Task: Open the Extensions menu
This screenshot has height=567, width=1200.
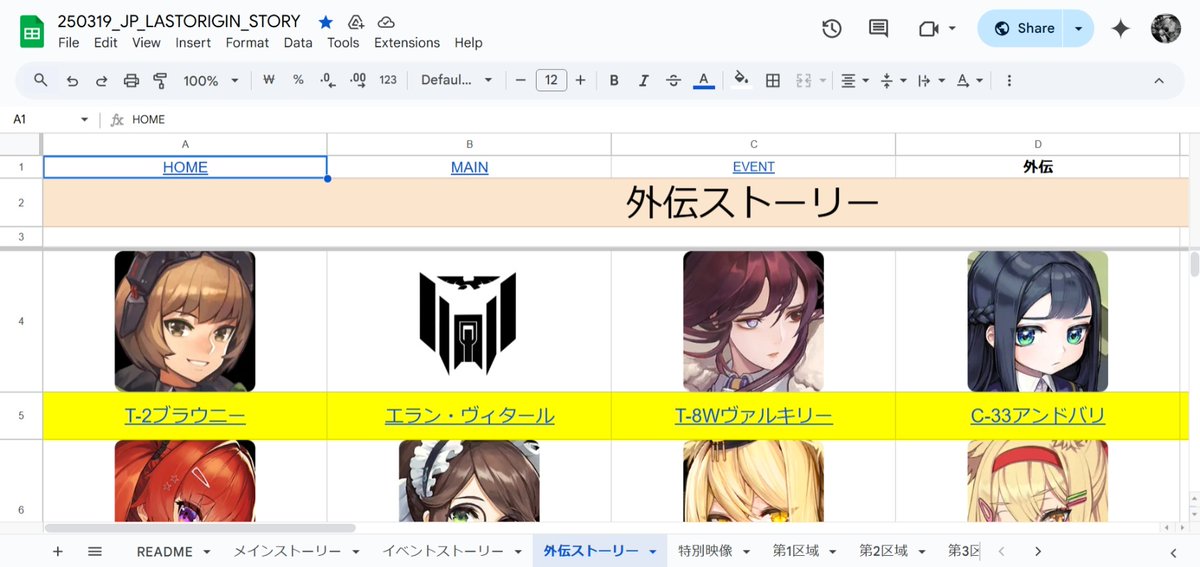Action: pyautogui.click(x=407, y=43)
